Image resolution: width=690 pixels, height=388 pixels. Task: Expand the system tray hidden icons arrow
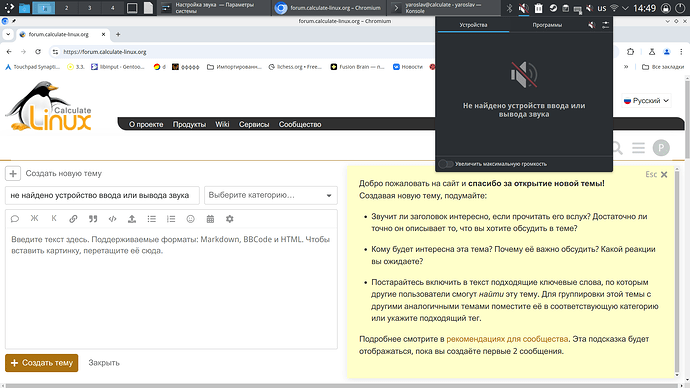(x=625, y=8)
